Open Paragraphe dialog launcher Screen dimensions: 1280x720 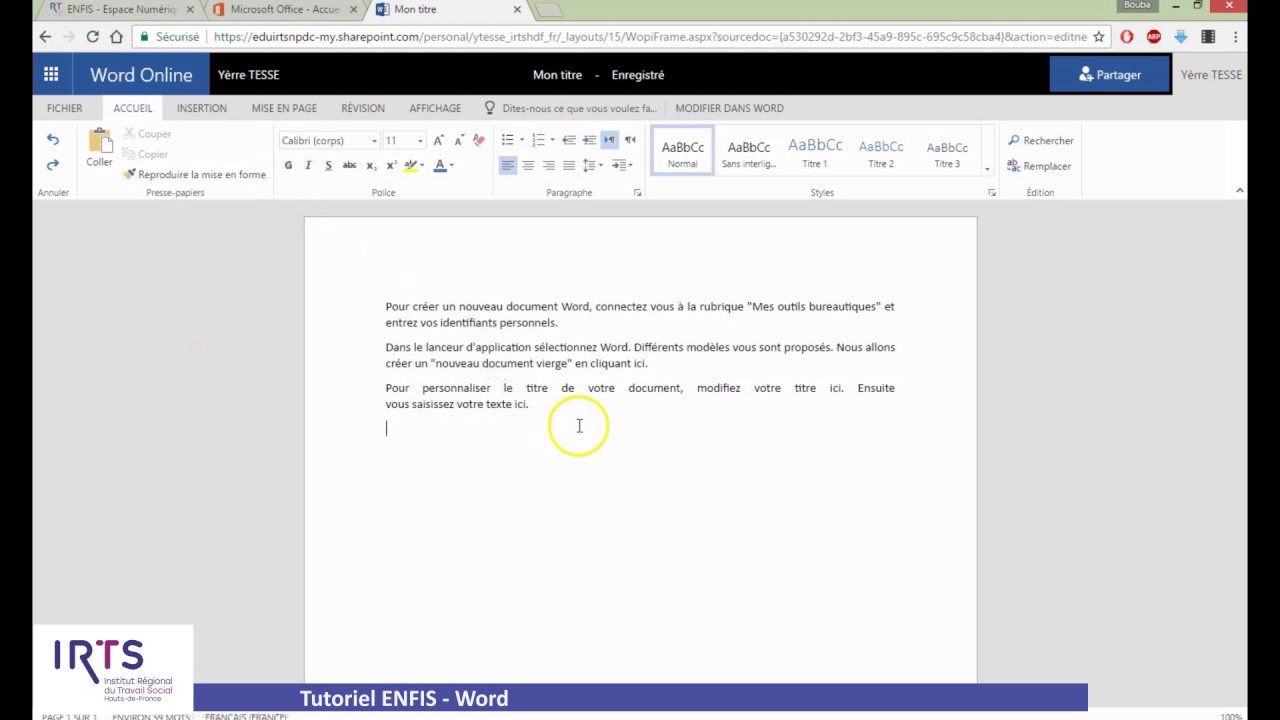(x=637, y=192)
